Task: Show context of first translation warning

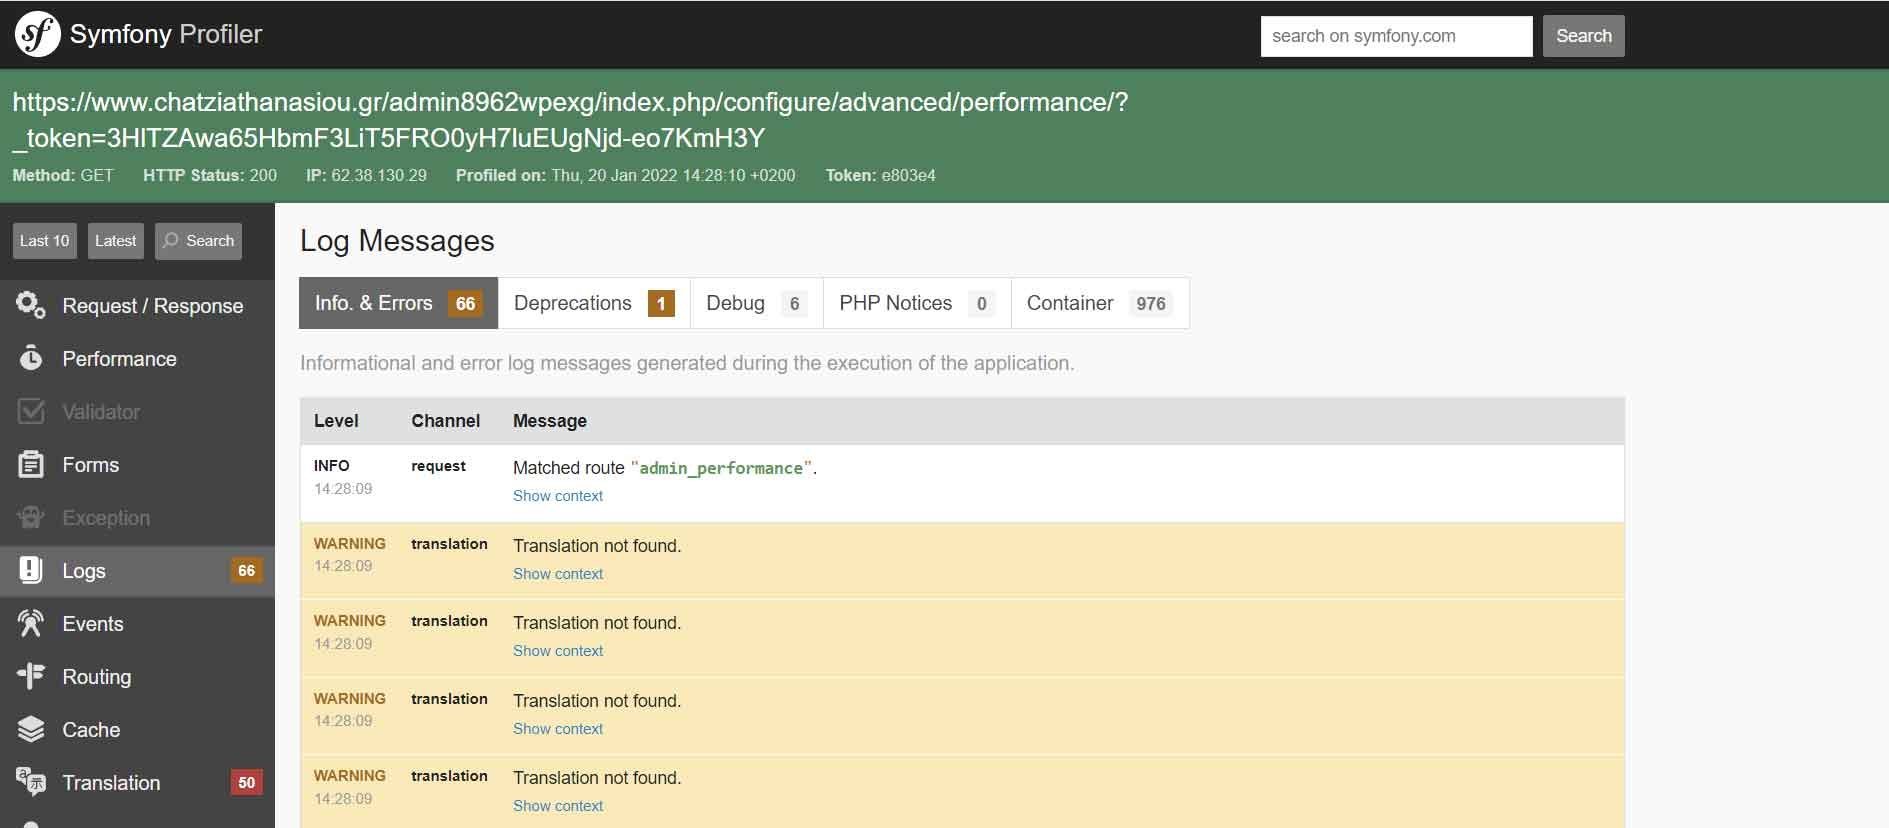Action: click(558, 574)
